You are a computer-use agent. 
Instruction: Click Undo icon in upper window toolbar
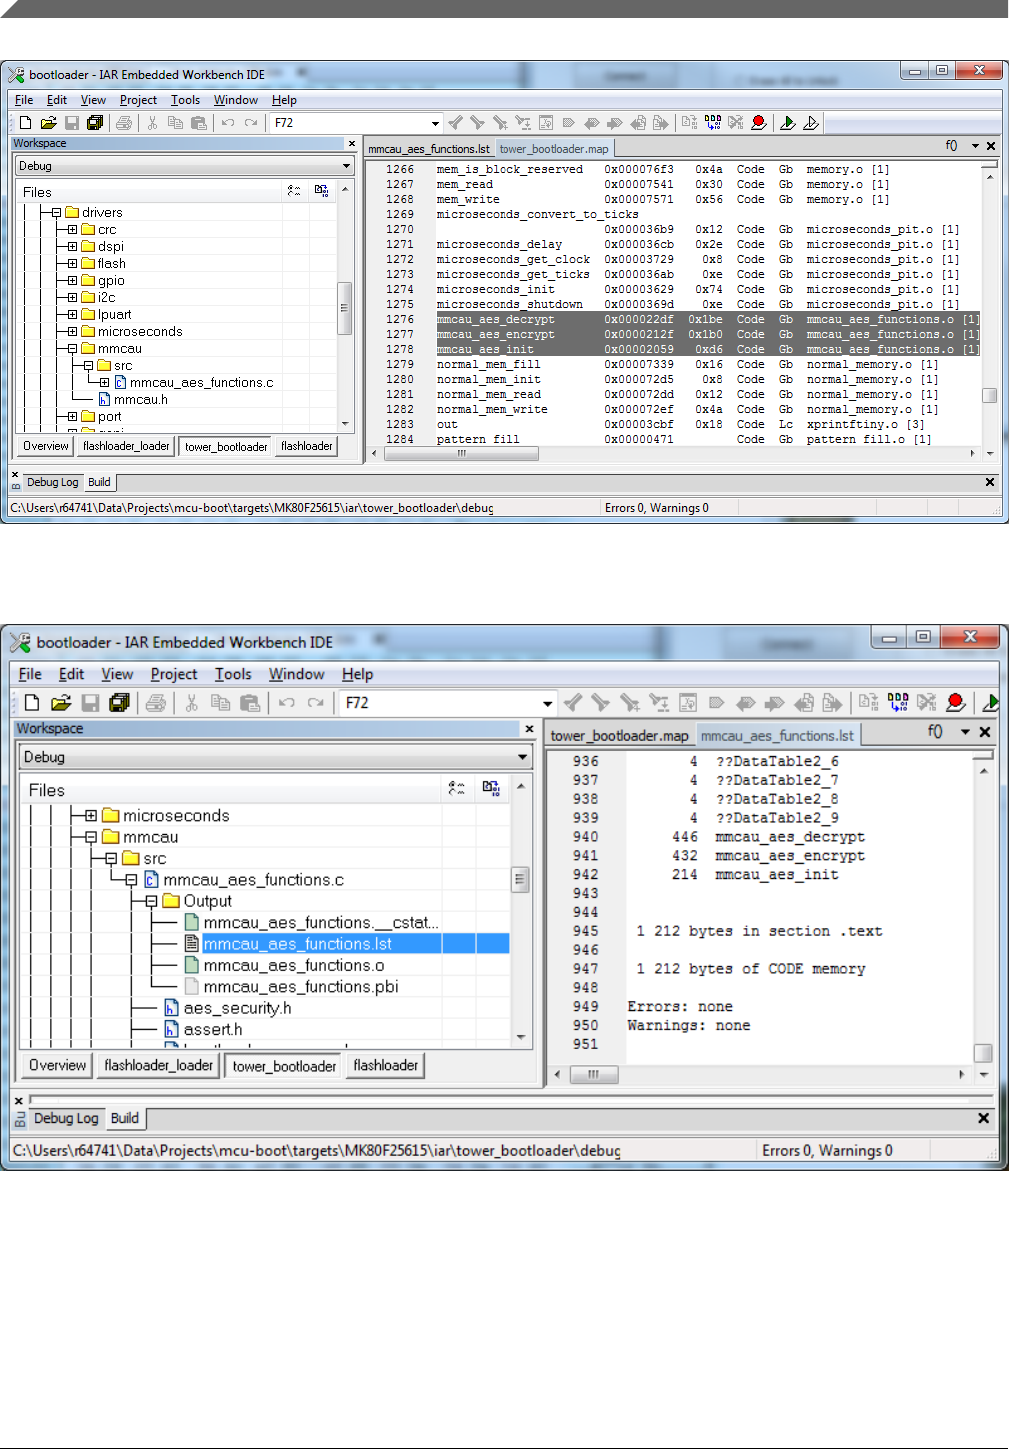[x=228, y=123]
